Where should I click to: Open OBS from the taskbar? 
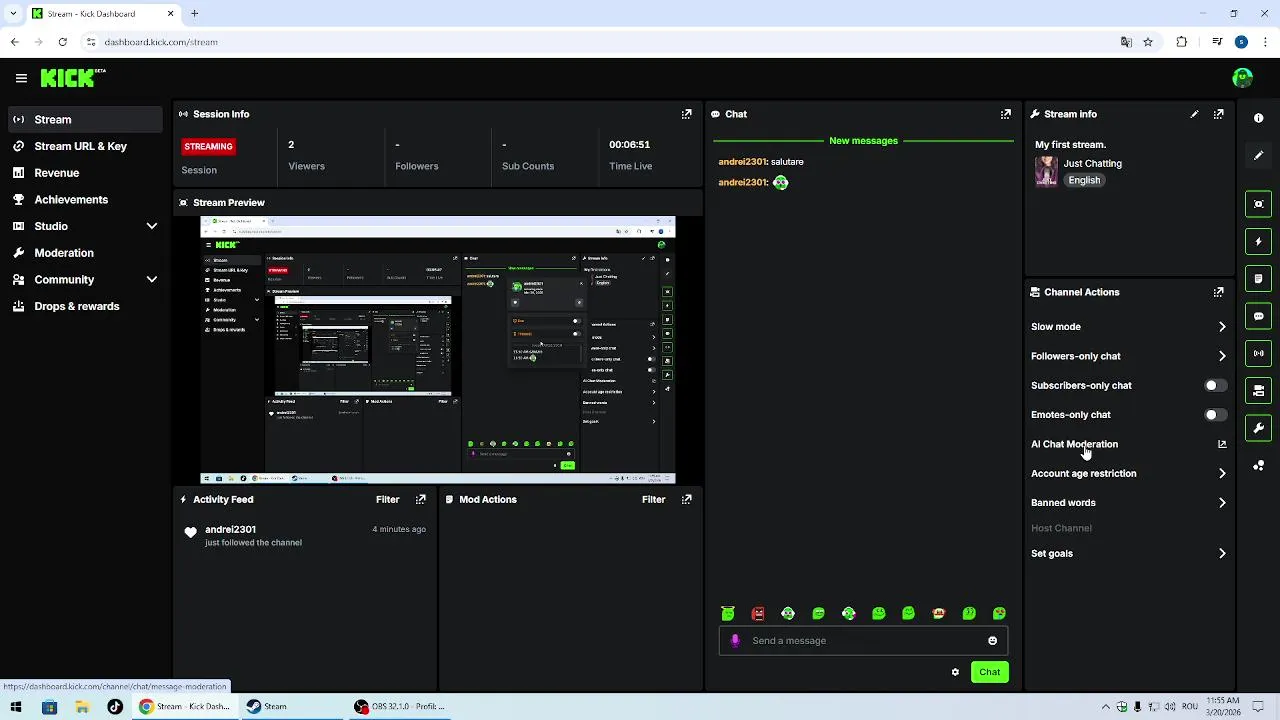pos(400,706)
